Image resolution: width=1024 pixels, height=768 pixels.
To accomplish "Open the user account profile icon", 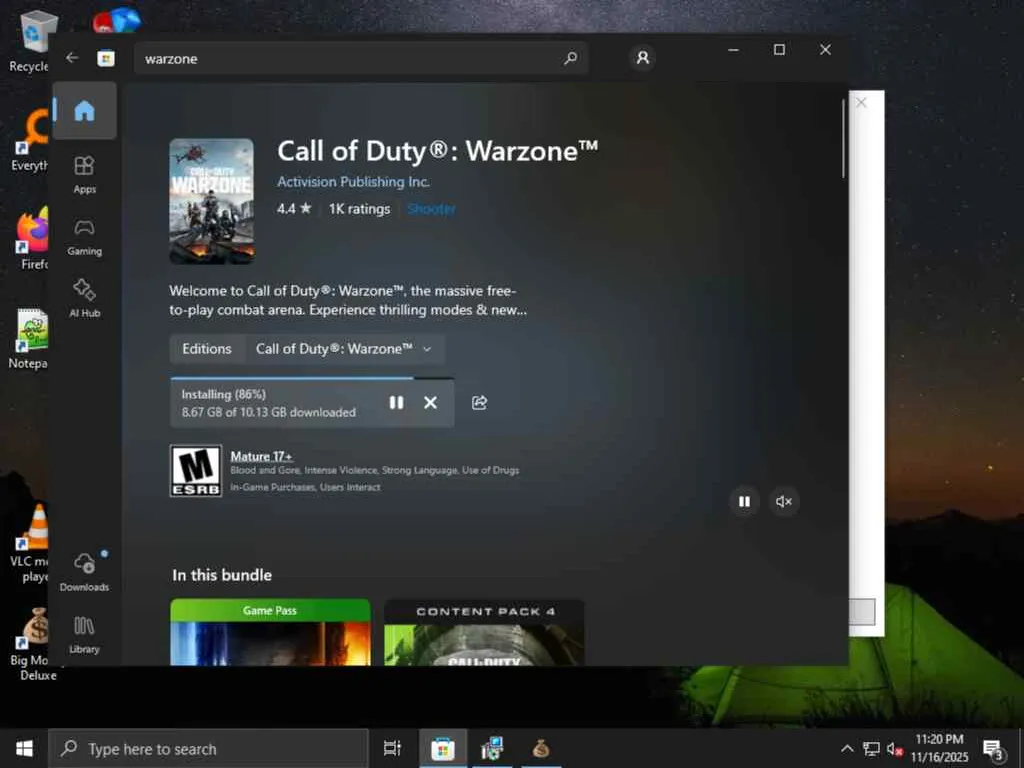I will coord(643,58).
